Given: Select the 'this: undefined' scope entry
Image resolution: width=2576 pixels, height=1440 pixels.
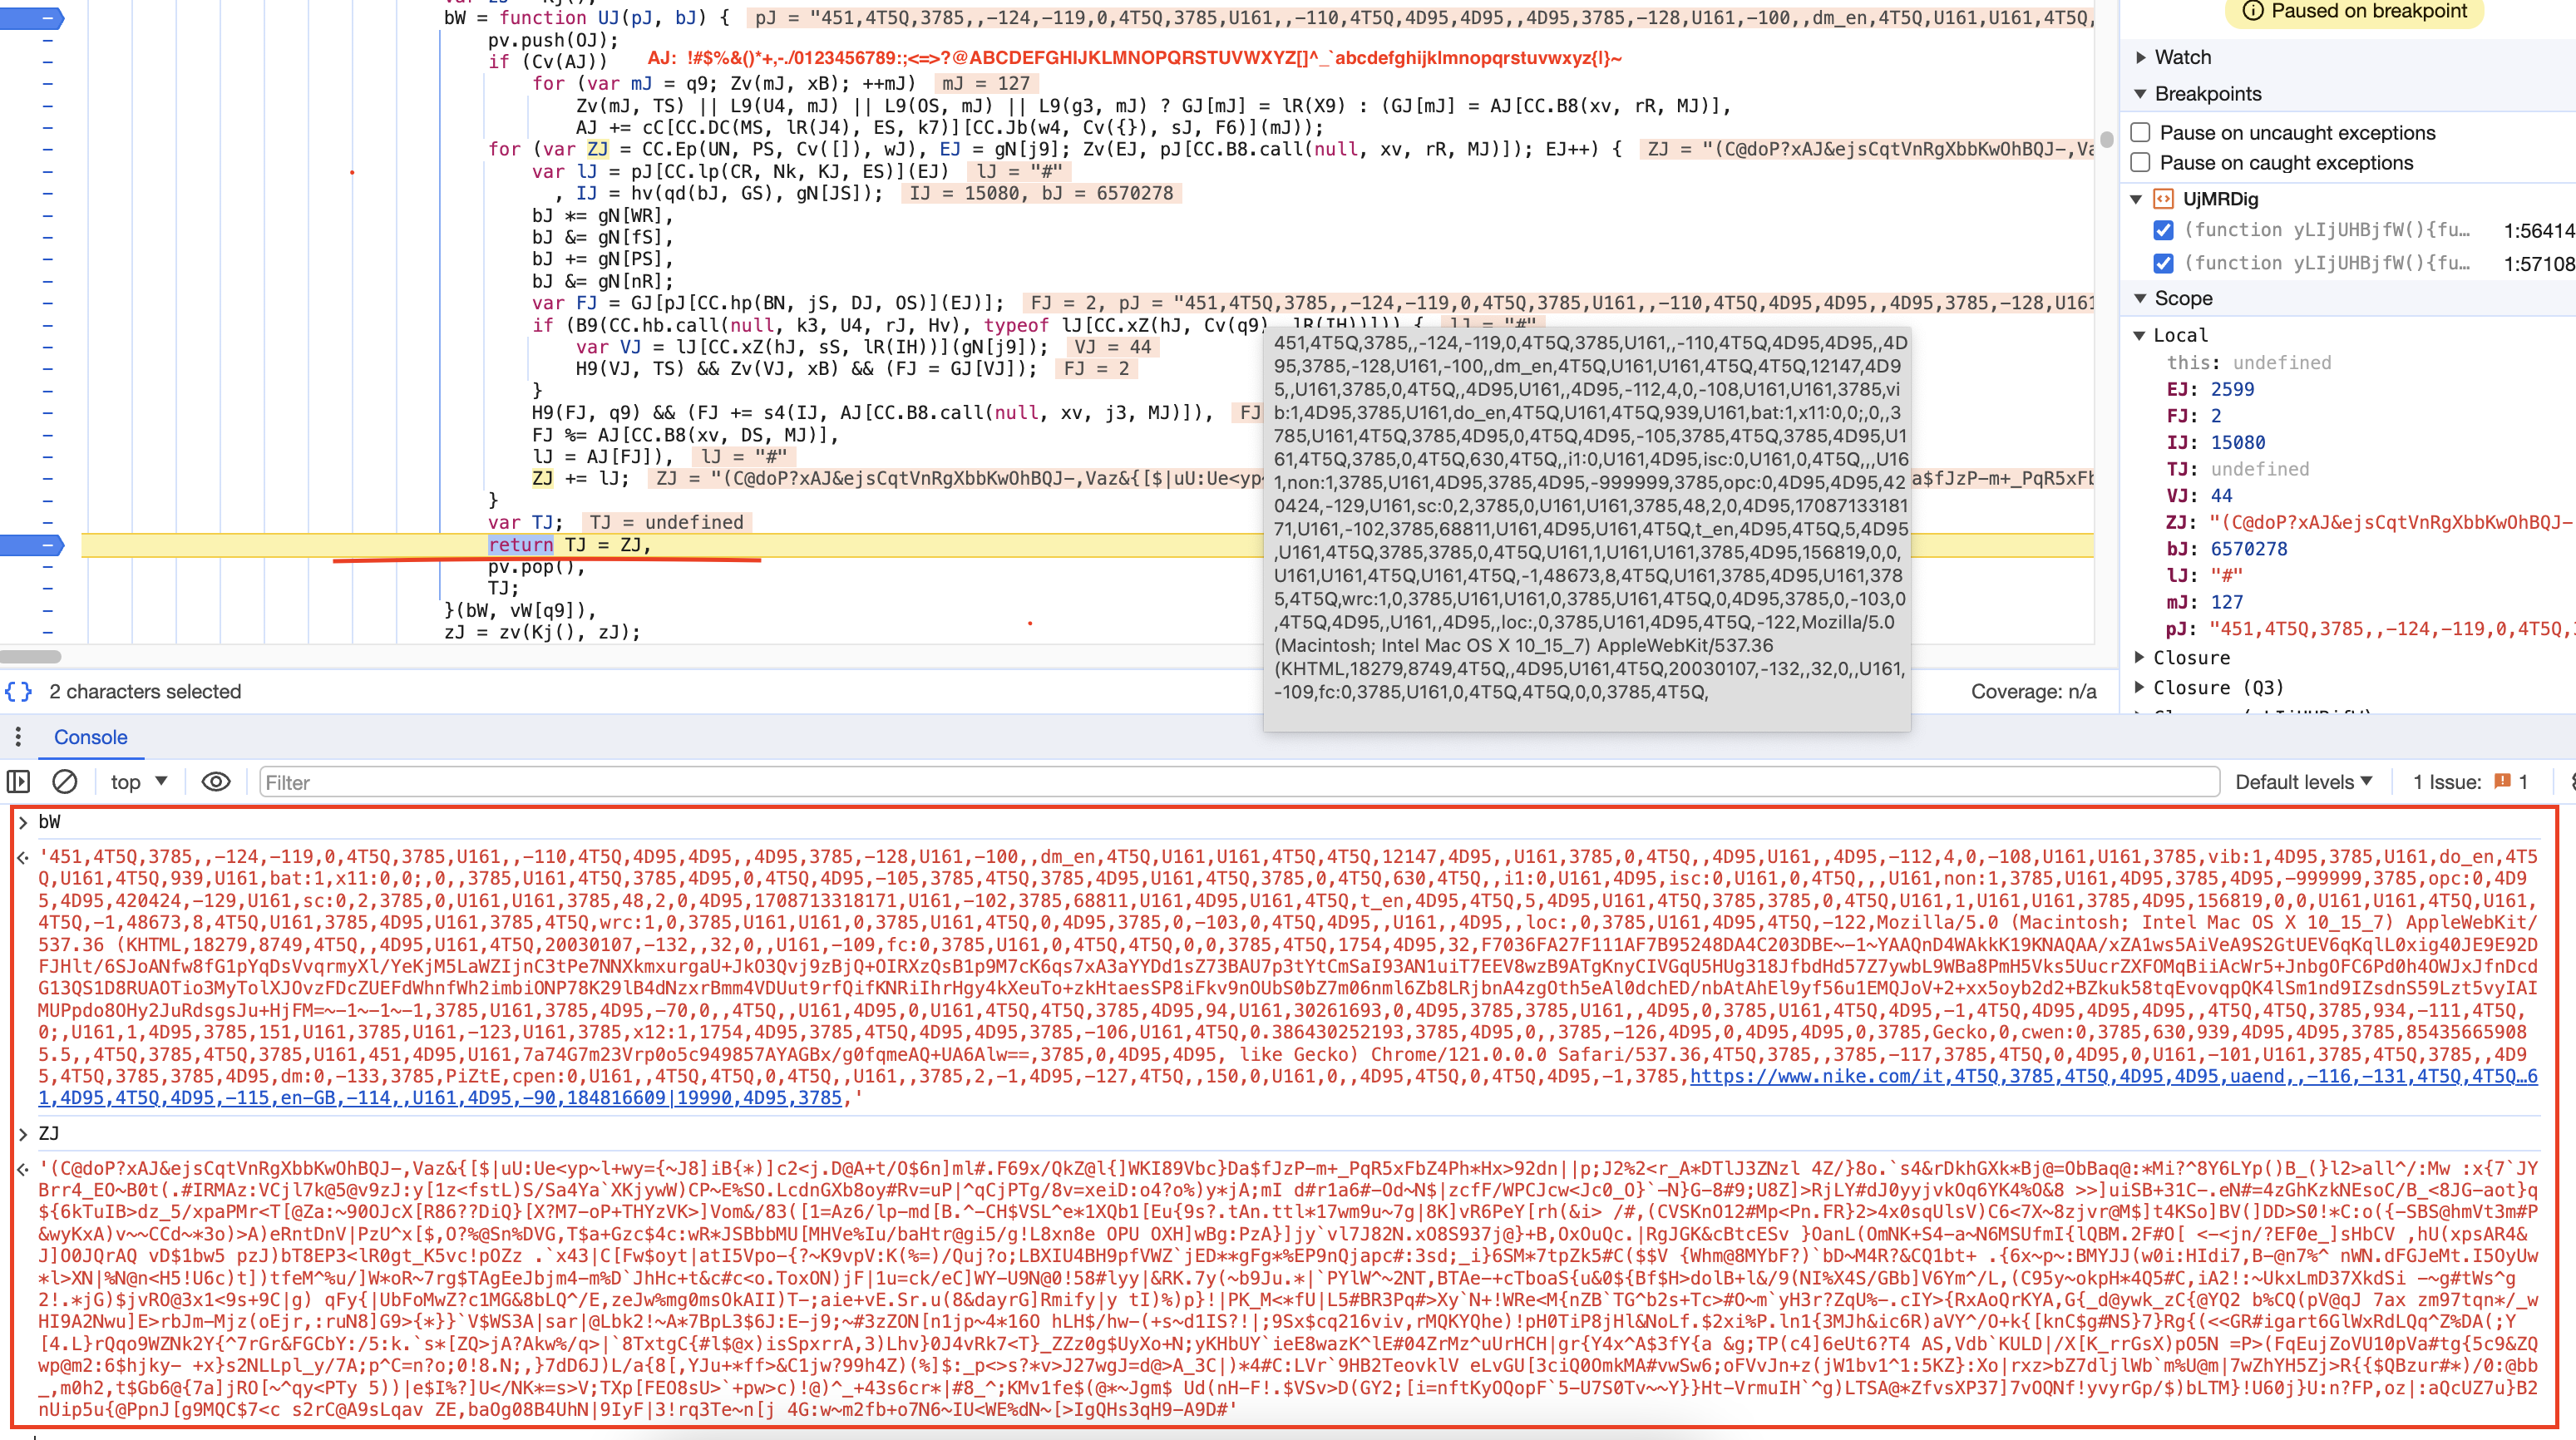Looking at the screenshot, I should 2248,362.
